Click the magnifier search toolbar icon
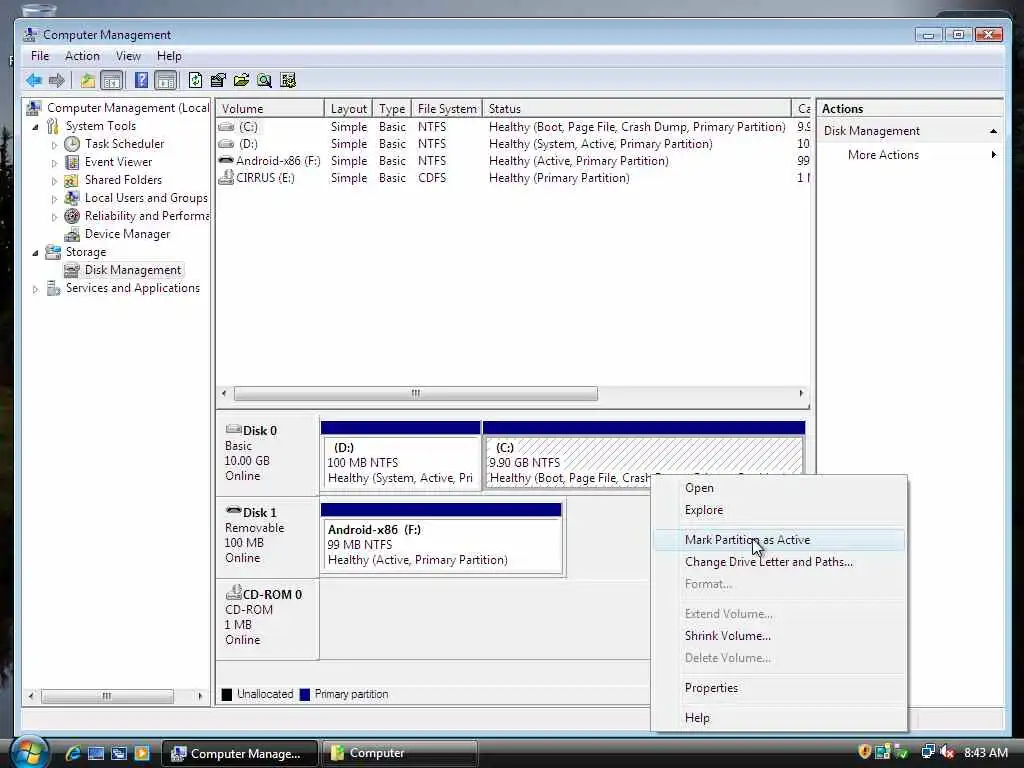1024x768 pixels. pyautogui.click(x=264, y=80)
